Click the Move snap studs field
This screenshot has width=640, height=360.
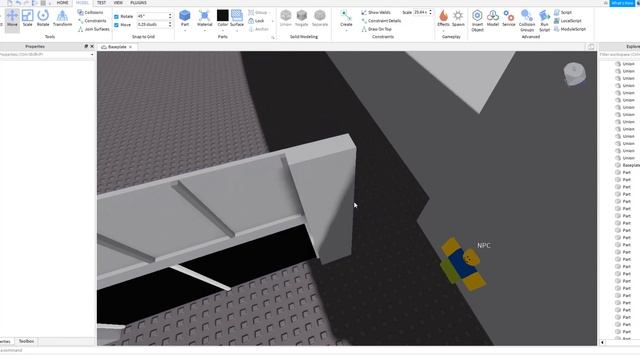click(x=152, y=25)
